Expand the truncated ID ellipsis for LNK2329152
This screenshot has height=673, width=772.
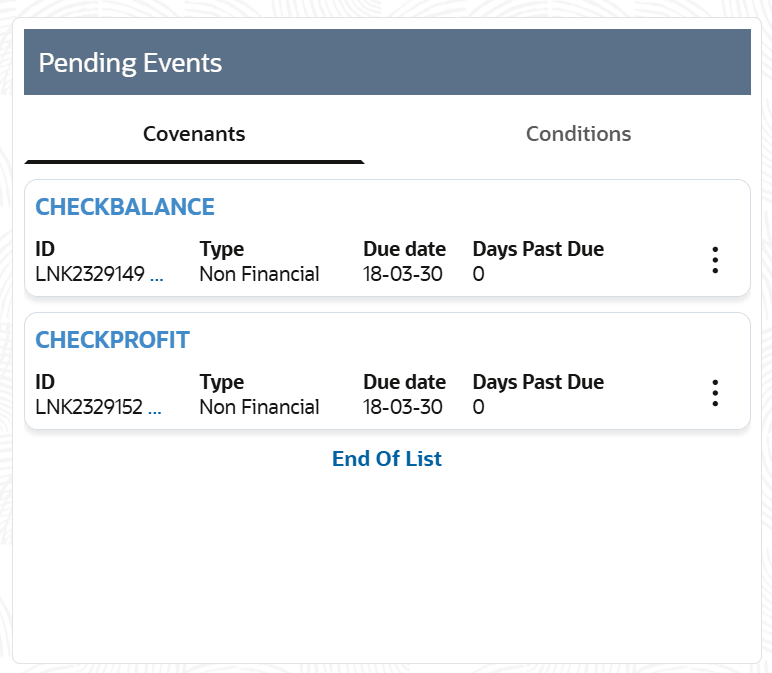tap(155, 408)
